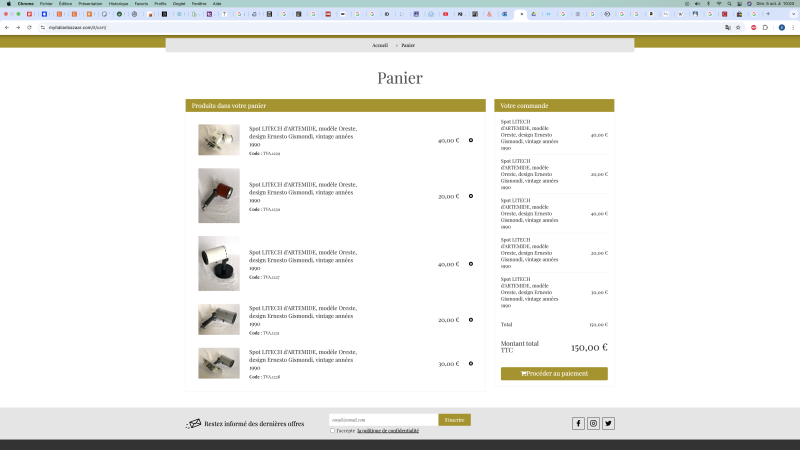This screenshot has height=450, width=800.
Task: Open the red spot lamp thumbnail
Action: [x=218, y=195]
